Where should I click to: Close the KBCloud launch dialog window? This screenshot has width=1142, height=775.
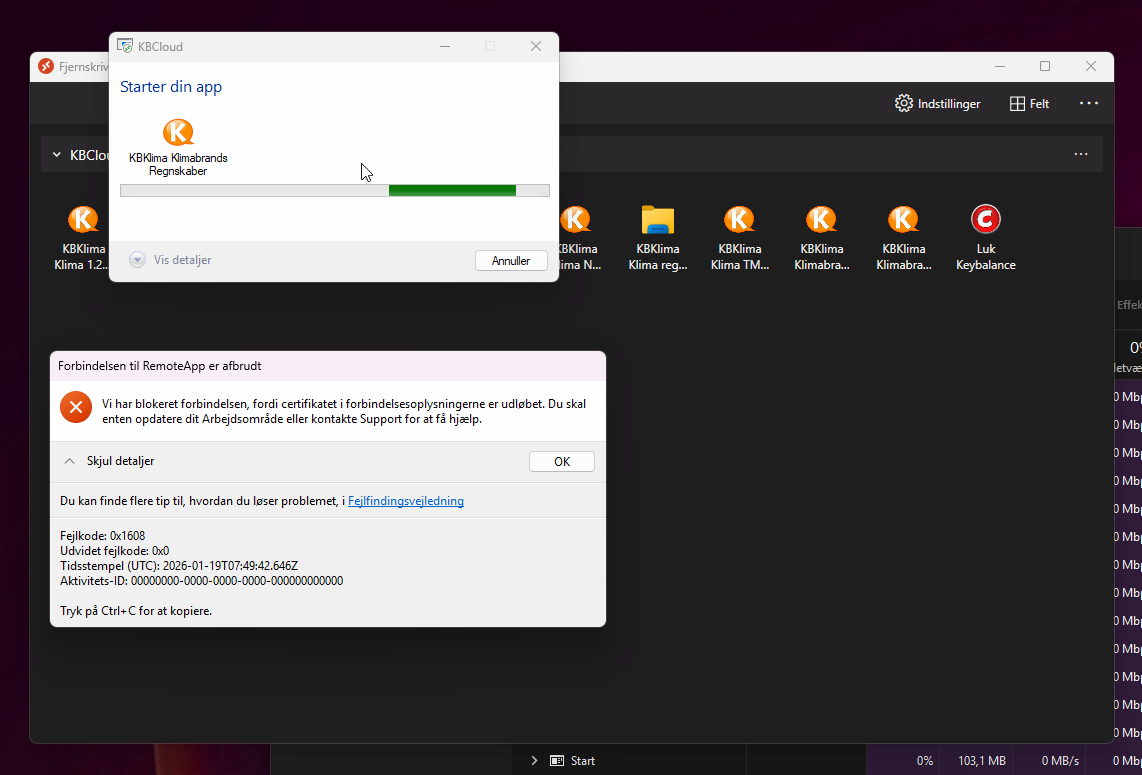(x=535, y=46)
